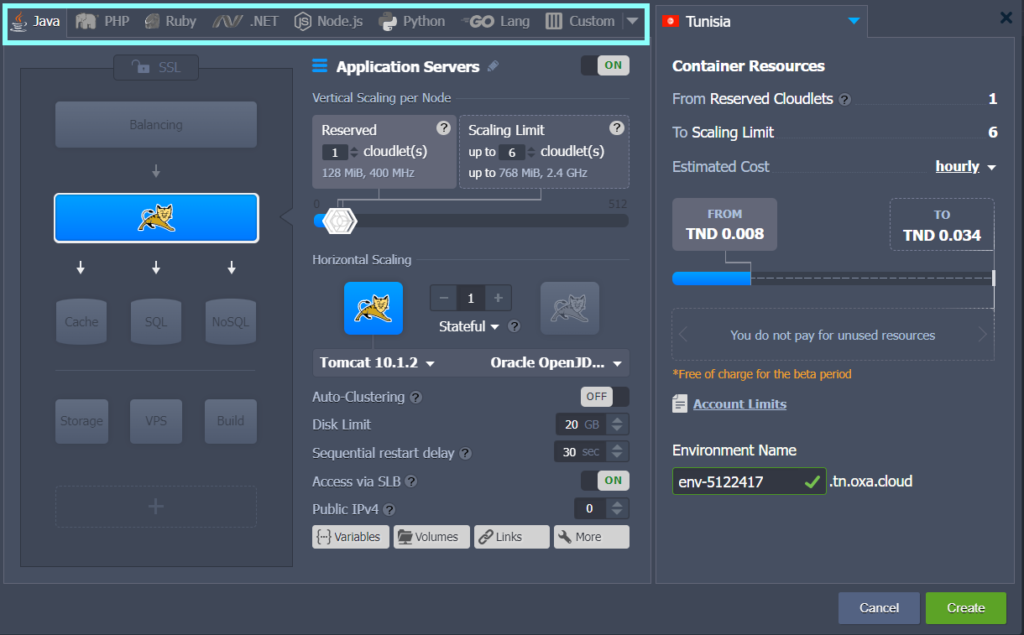Switch to the Java tab

coord(37,22)
